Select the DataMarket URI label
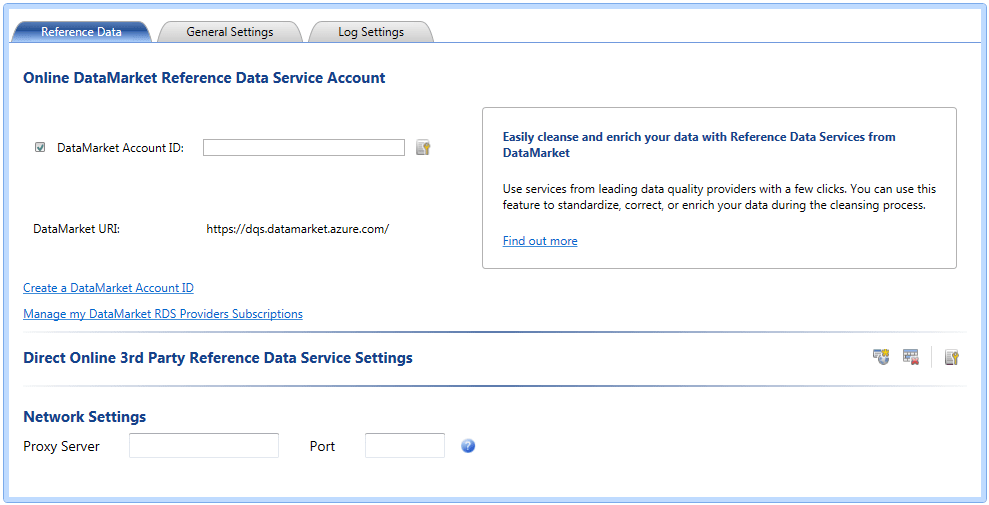Screen dimensions: 989x505 pyautogui.click(x=76, y=229)
